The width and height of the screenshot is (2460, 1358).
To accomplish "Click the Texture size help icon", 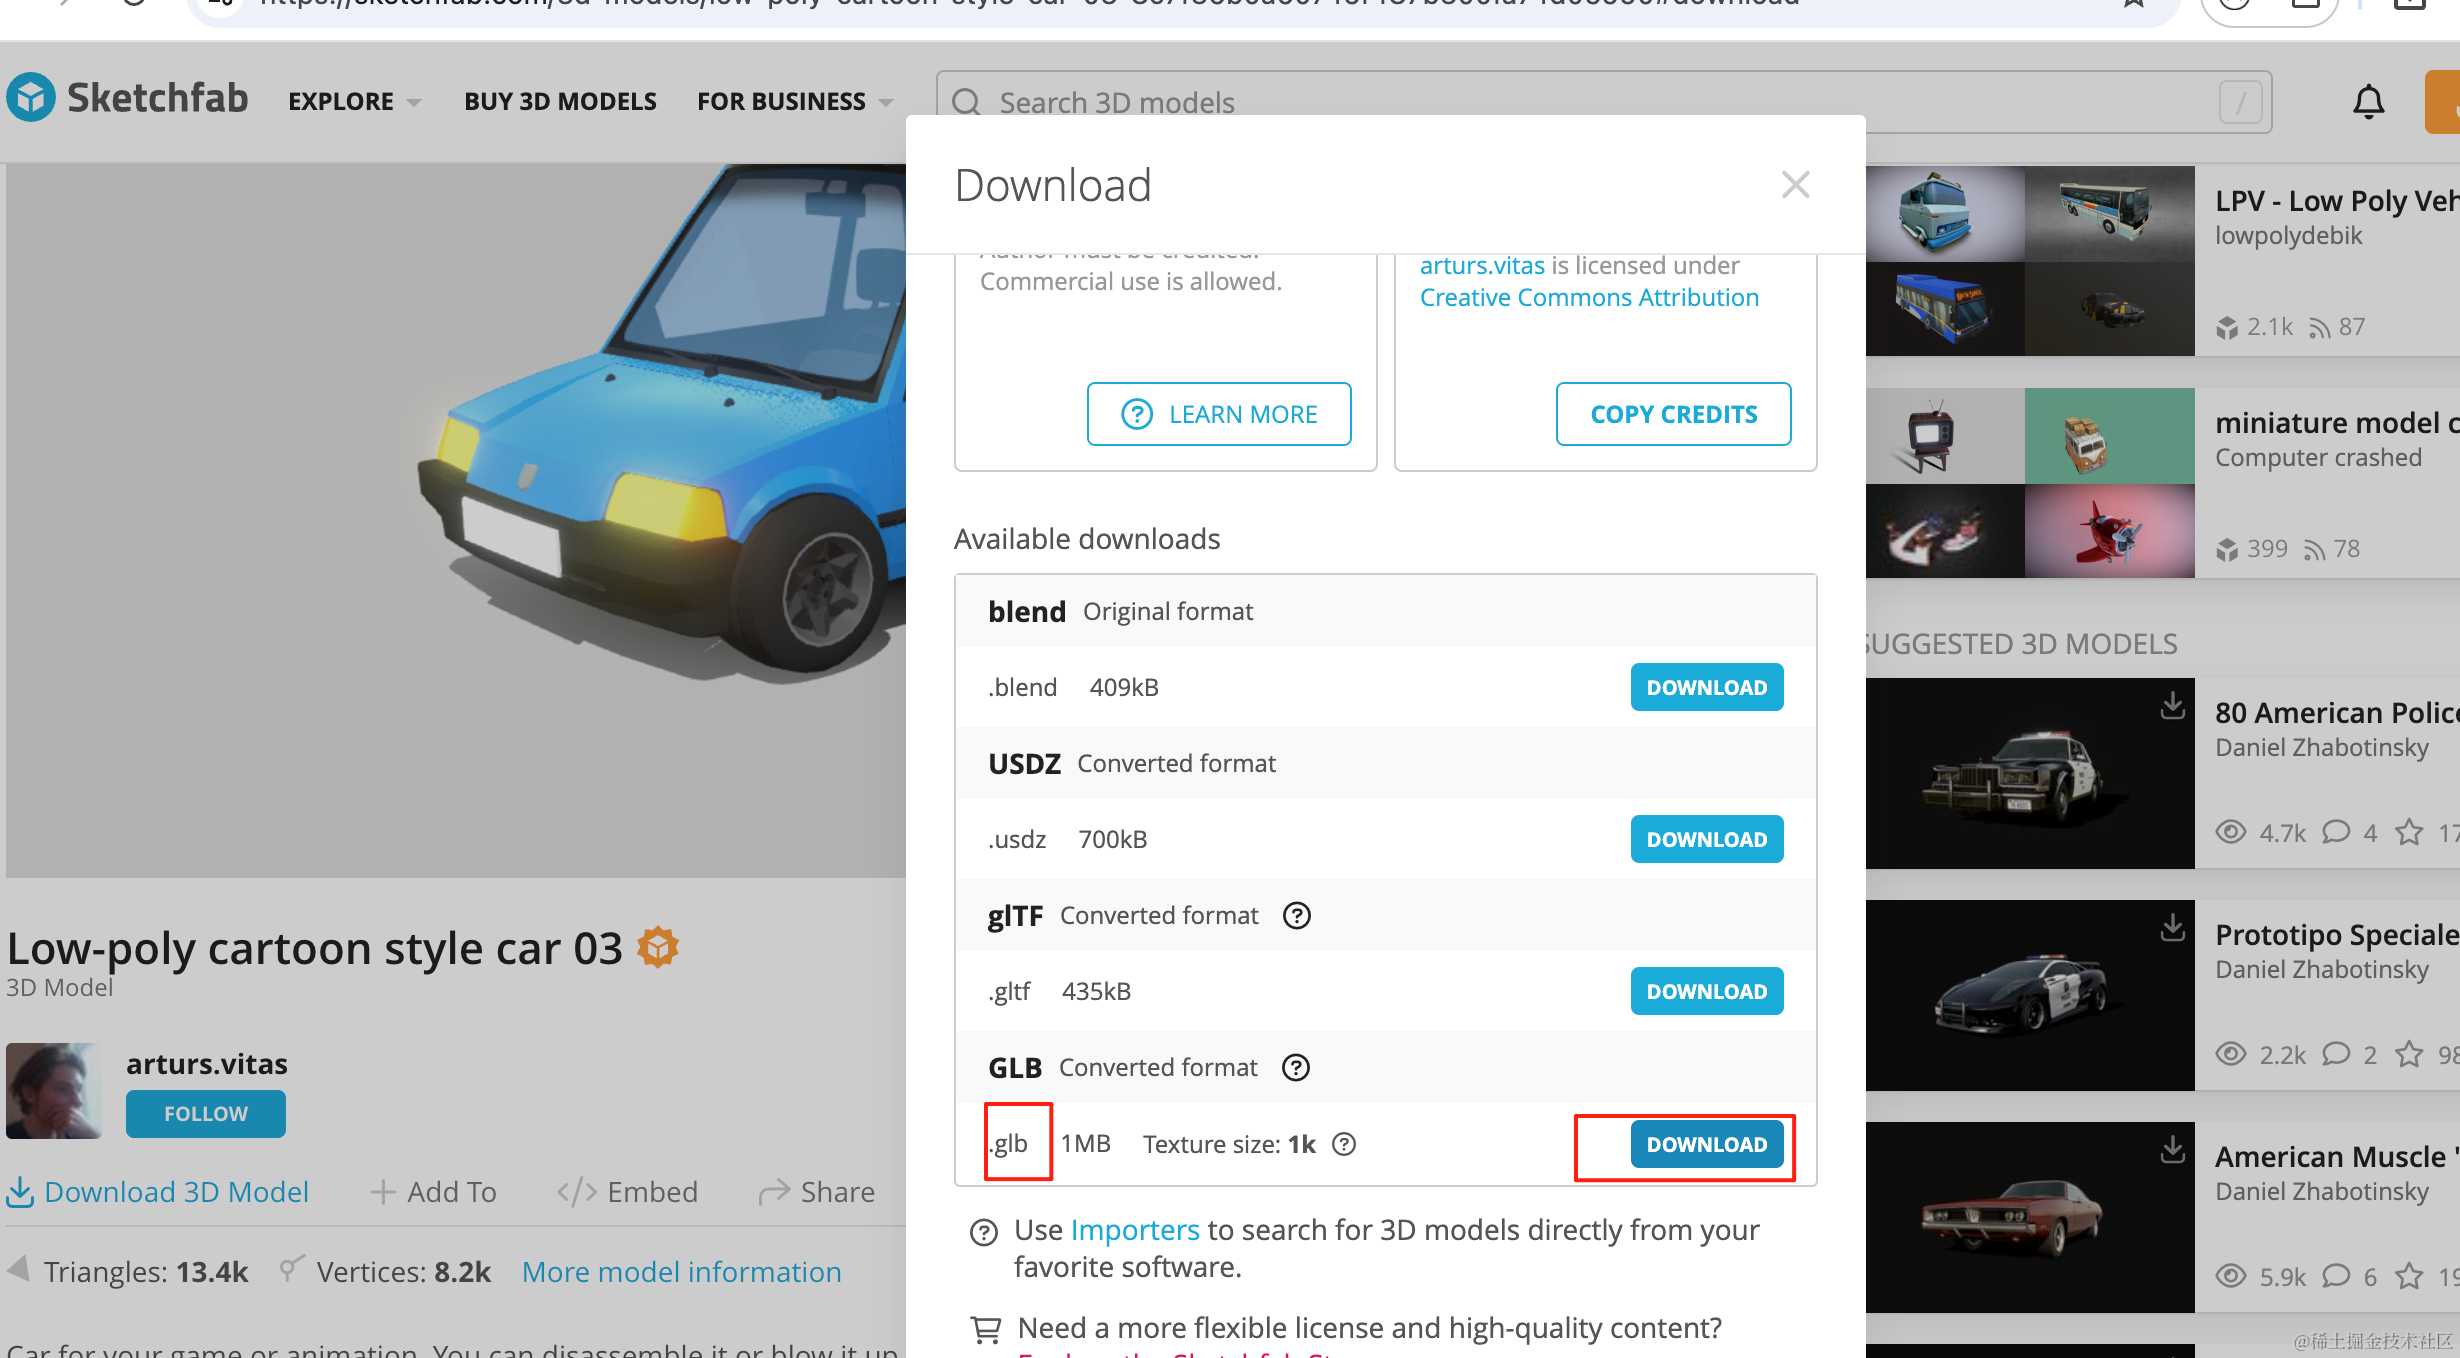I will (1345, 1144).
